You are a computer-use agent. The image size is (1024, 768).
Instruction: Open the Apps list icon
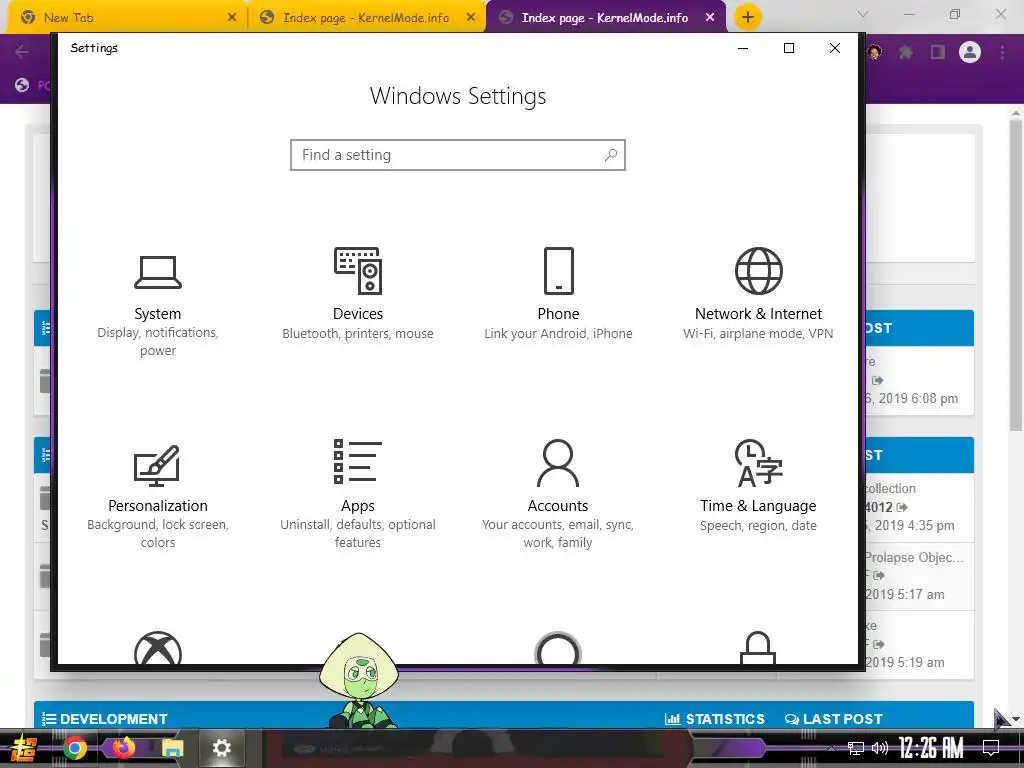[x=358, y=462]
